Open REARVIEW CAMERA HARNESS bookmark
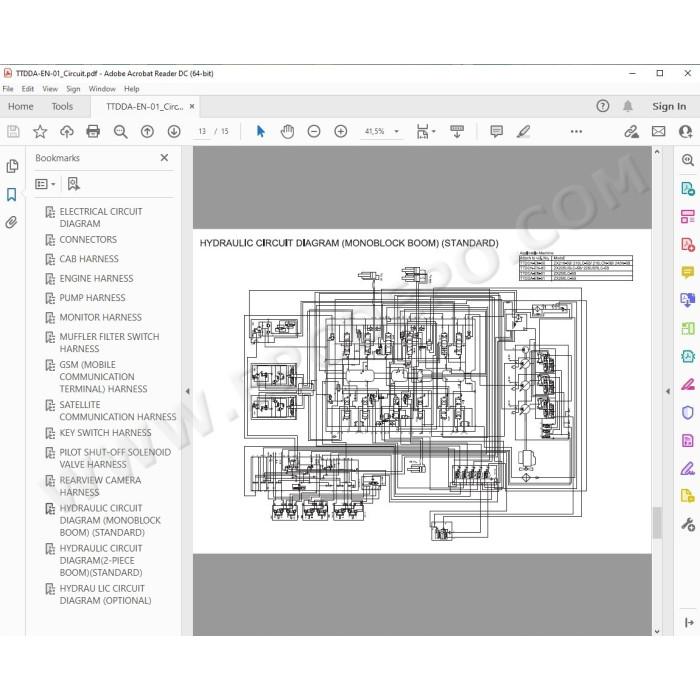Viewport: 700px width, 700px height. (100, 486)
